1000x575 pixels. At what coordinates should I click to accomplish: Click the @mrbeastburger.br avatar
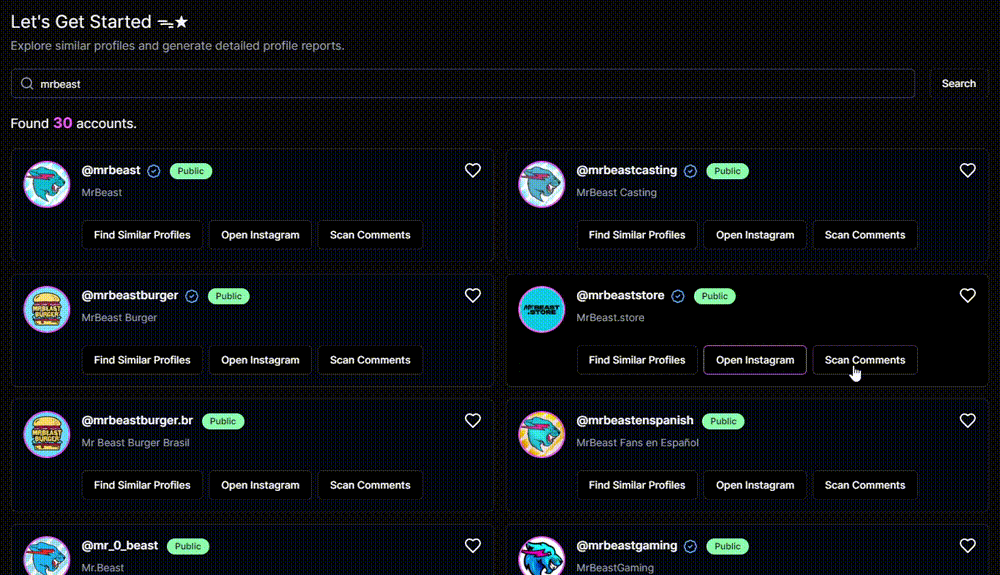[x=47, y=434]
